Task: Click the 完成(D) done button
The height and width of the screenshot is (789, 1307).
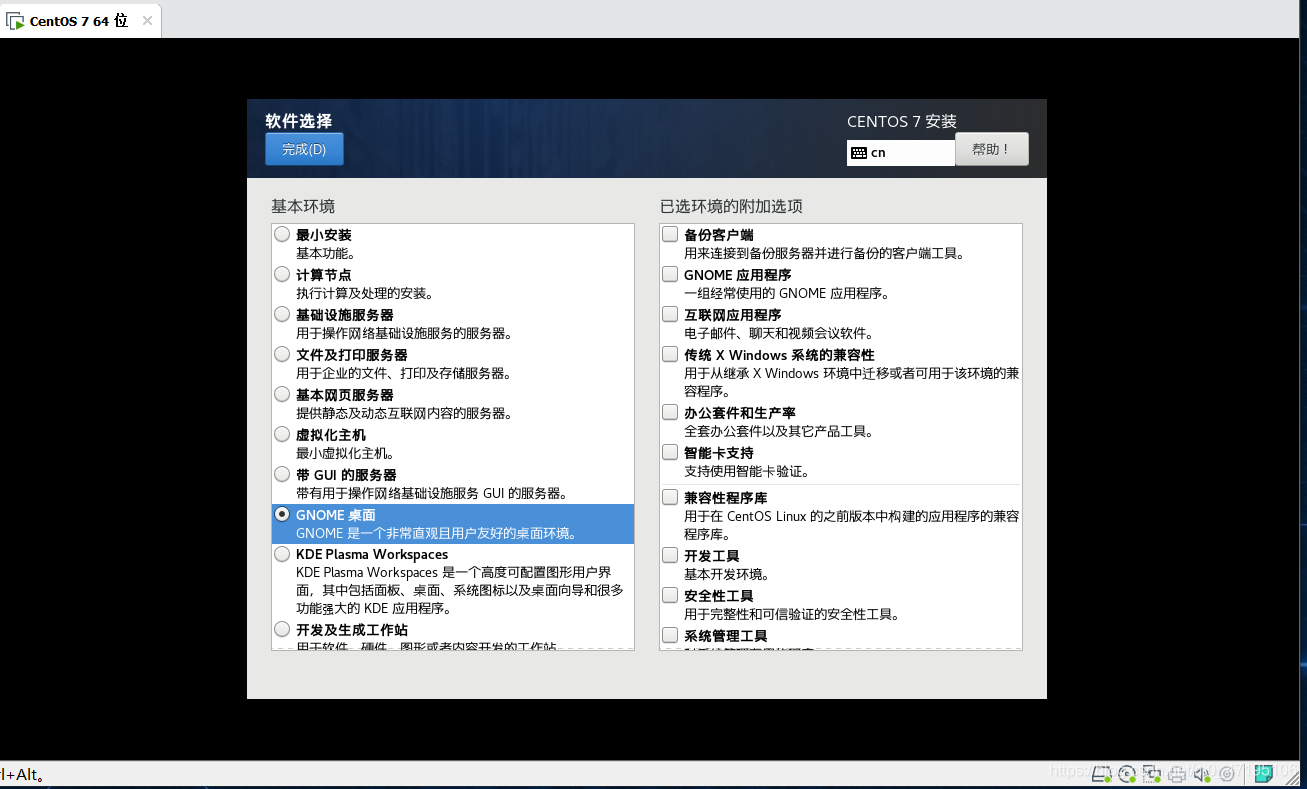Action: point(304,149)
